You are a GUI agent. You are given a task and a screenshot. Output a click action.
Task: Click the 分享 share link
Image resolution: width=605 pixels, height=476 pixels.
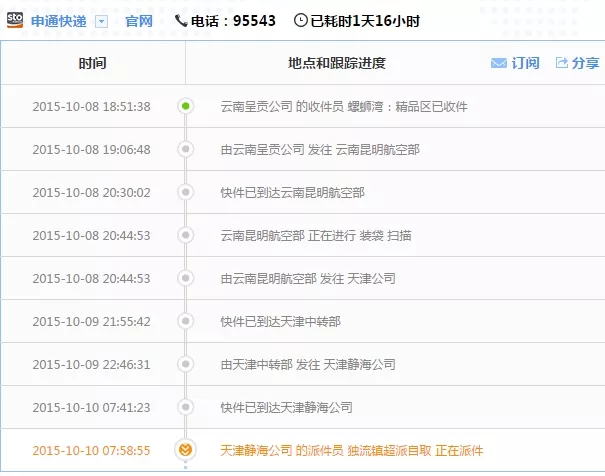point(585,63)
